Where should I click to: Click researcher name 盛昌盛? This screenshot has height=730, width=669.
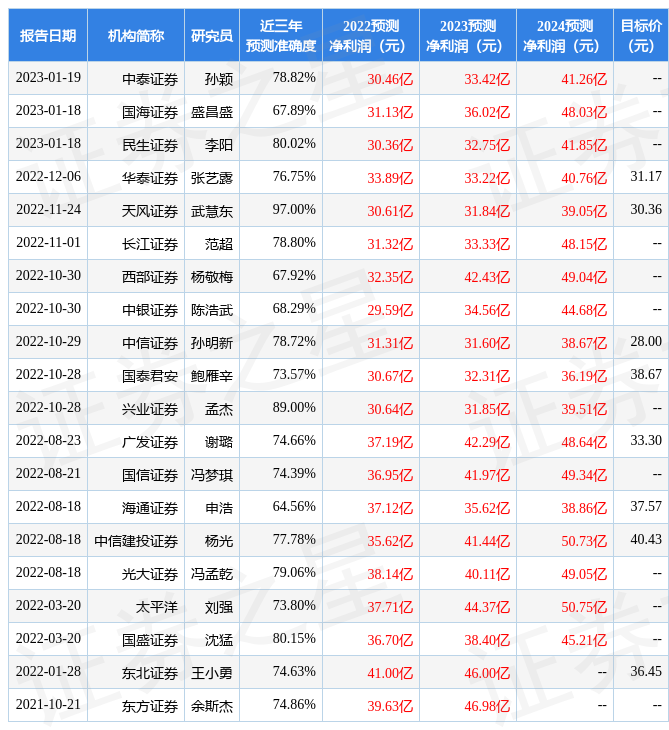[x=212, y=112]
